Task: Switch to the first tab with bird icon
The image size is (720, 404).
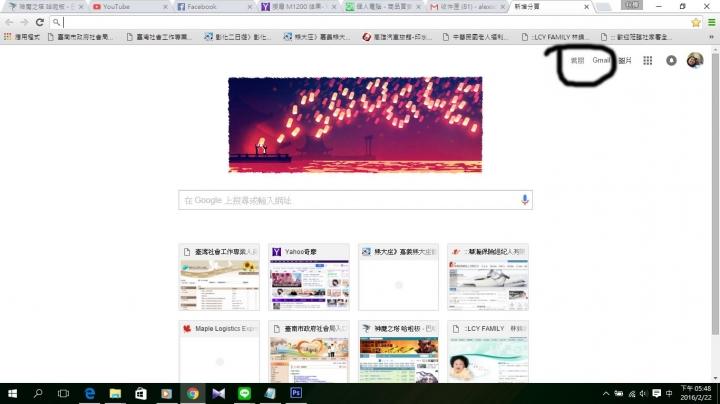Action: pos(45,6)
